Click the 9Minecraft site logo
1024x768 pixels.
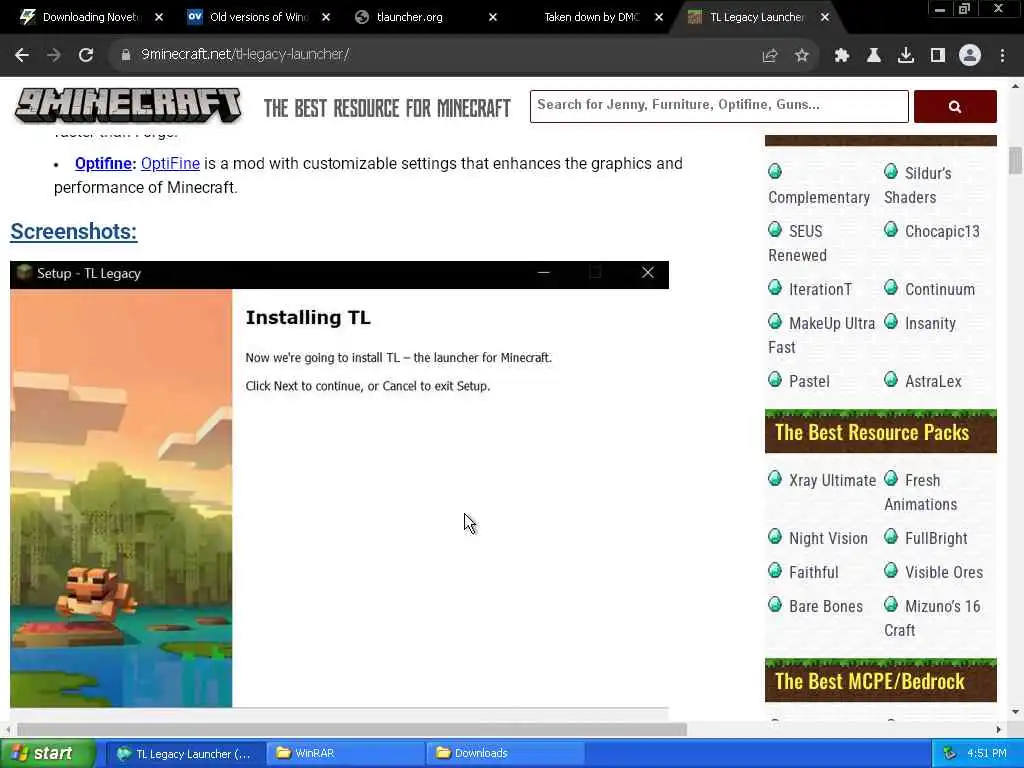point(128,106)
